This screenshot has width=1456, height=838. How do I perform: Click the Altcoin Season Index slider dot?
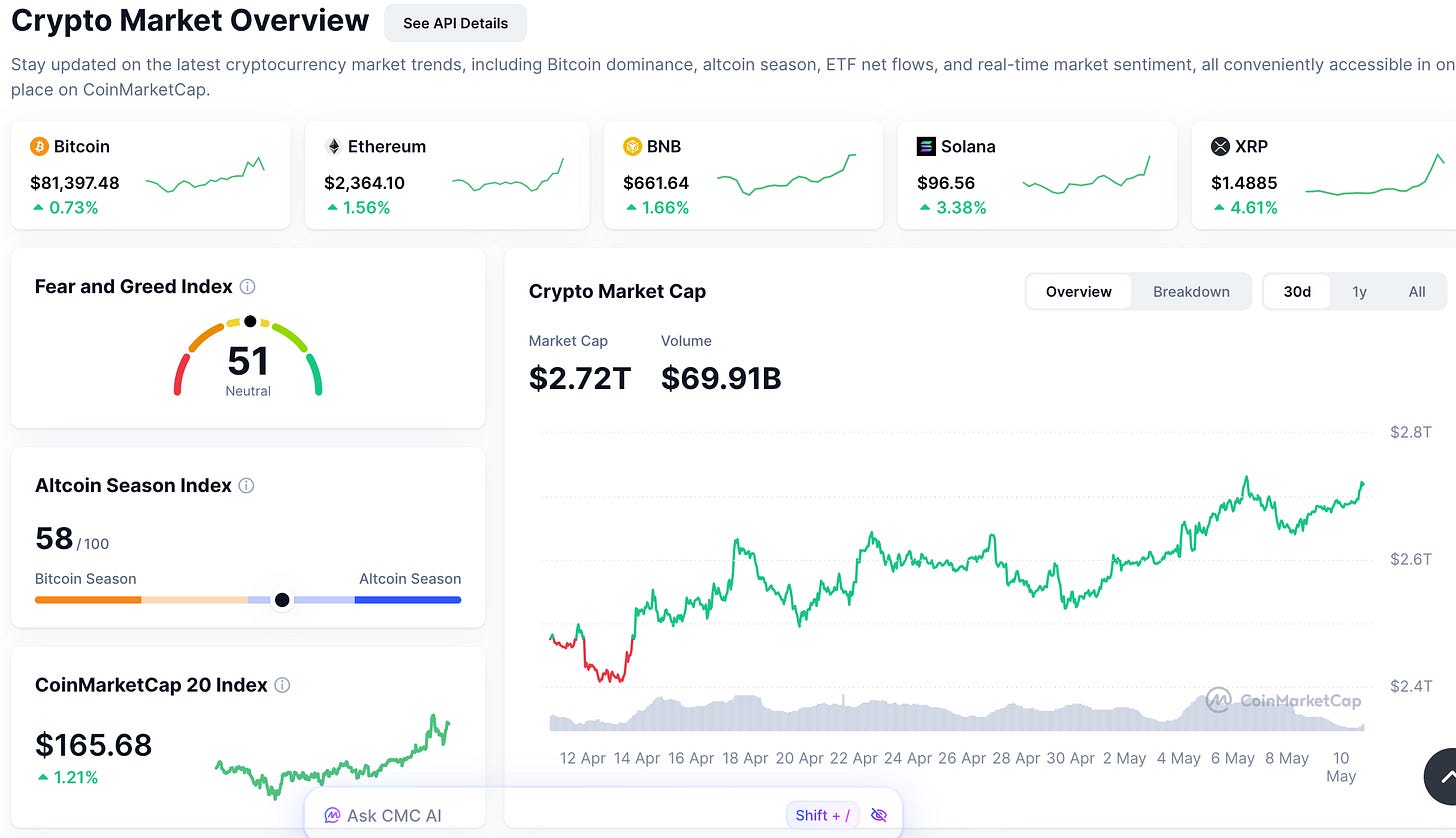(x=282, y=600)
